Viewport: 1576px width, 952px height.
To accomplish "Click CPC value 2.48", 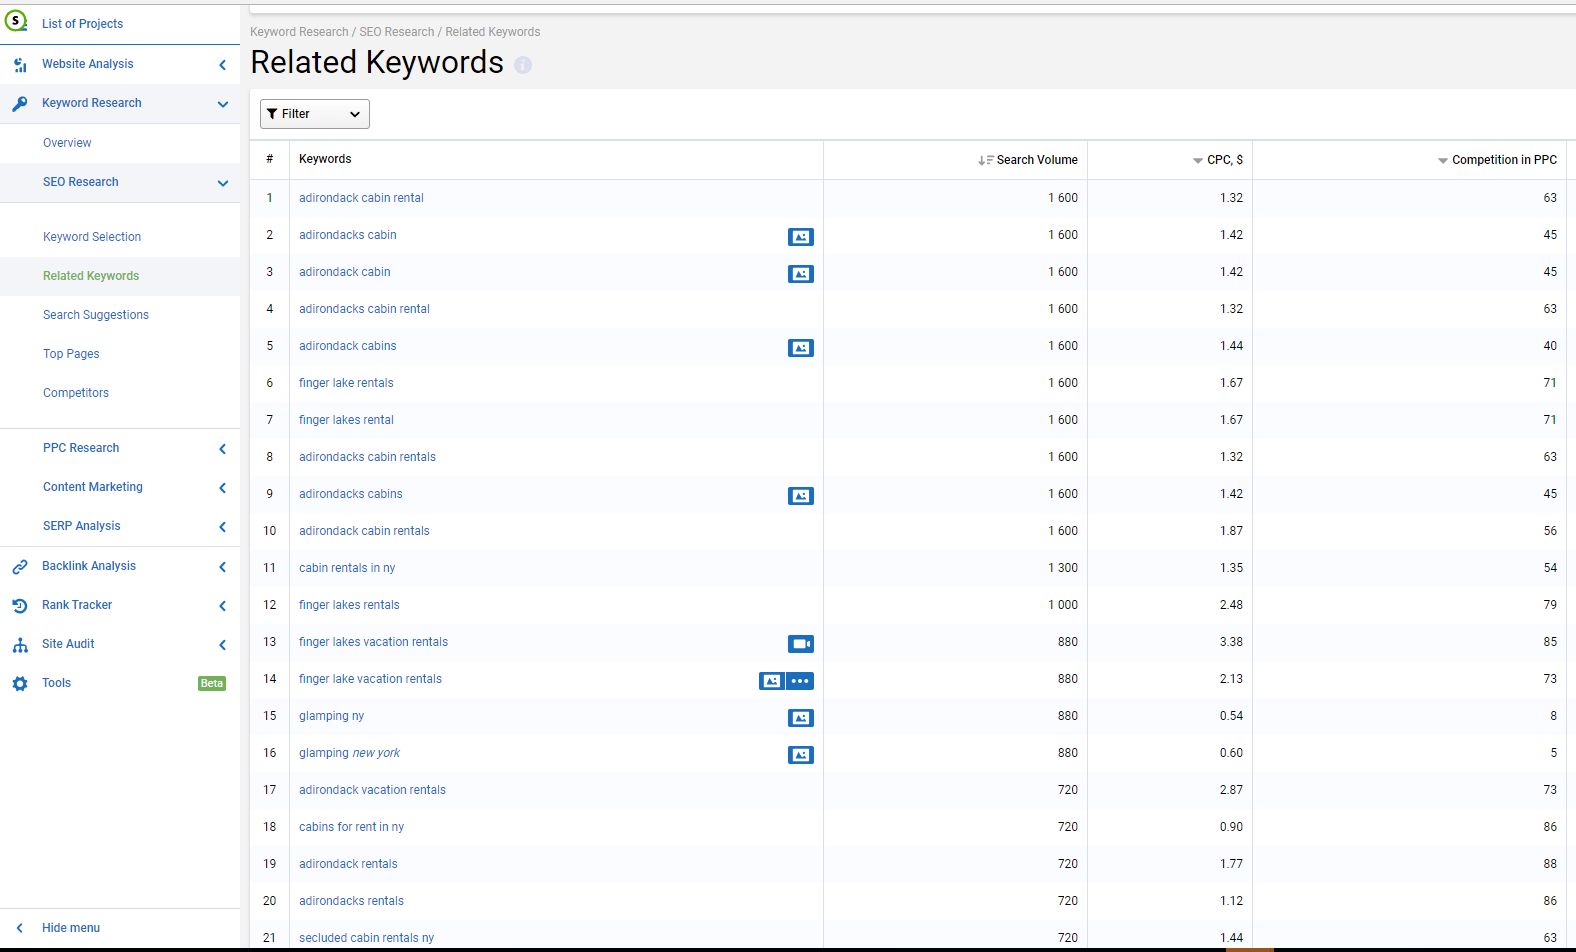I will (x=1231, y=605).
